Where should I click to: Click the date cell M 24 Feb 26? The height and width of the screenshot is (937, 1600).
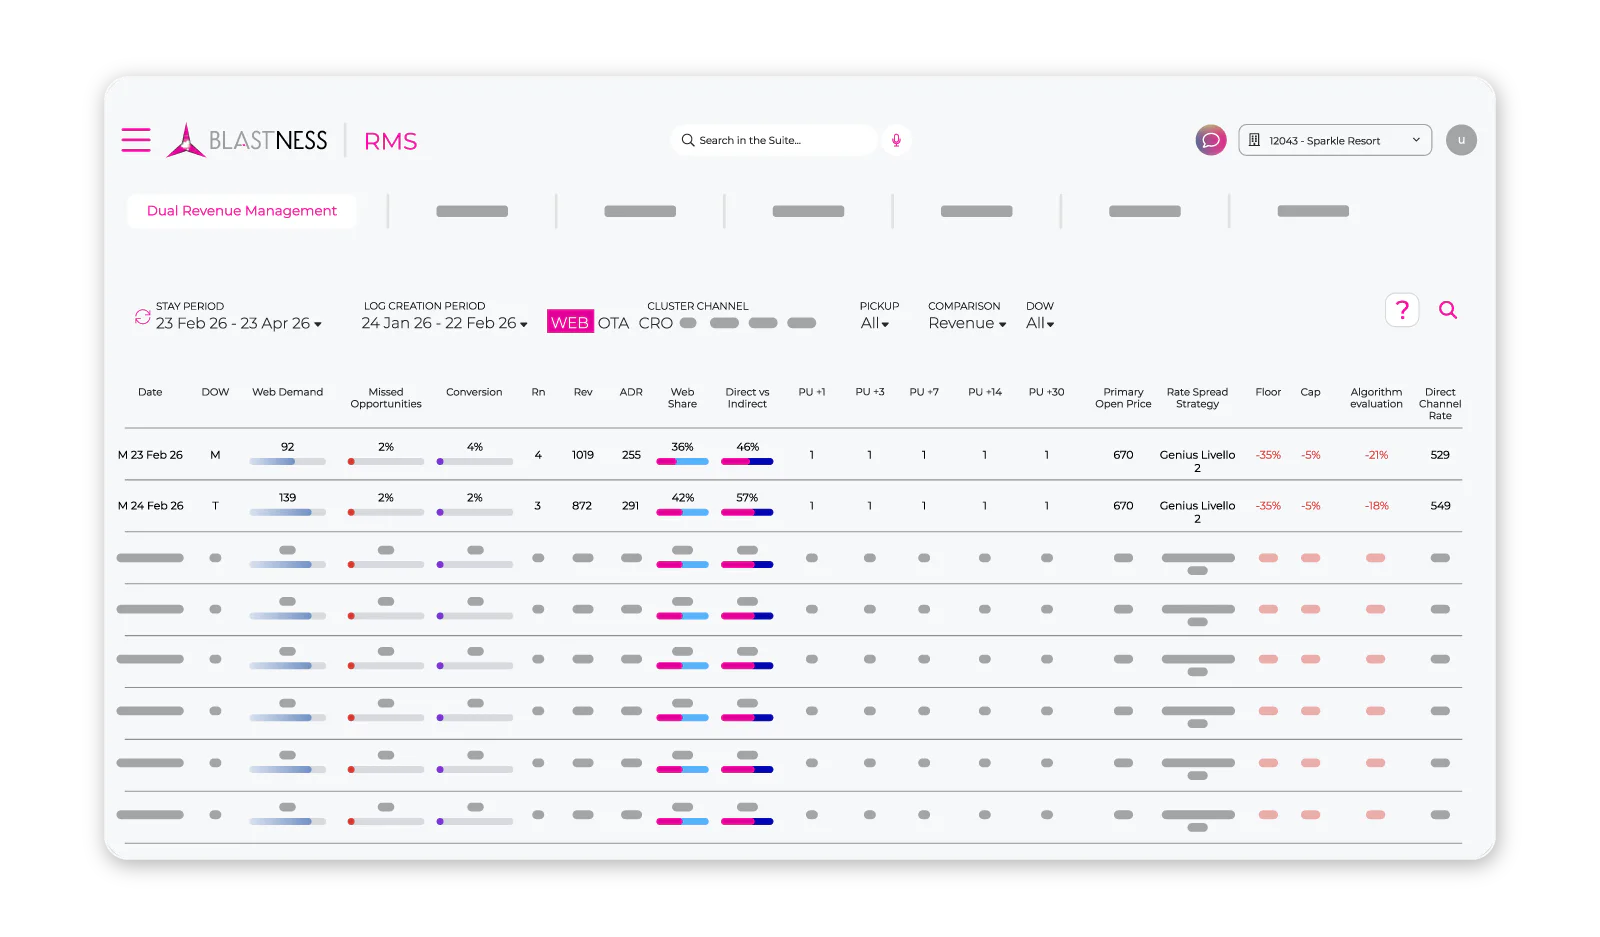pyautogui.click(x=150, y=506)
